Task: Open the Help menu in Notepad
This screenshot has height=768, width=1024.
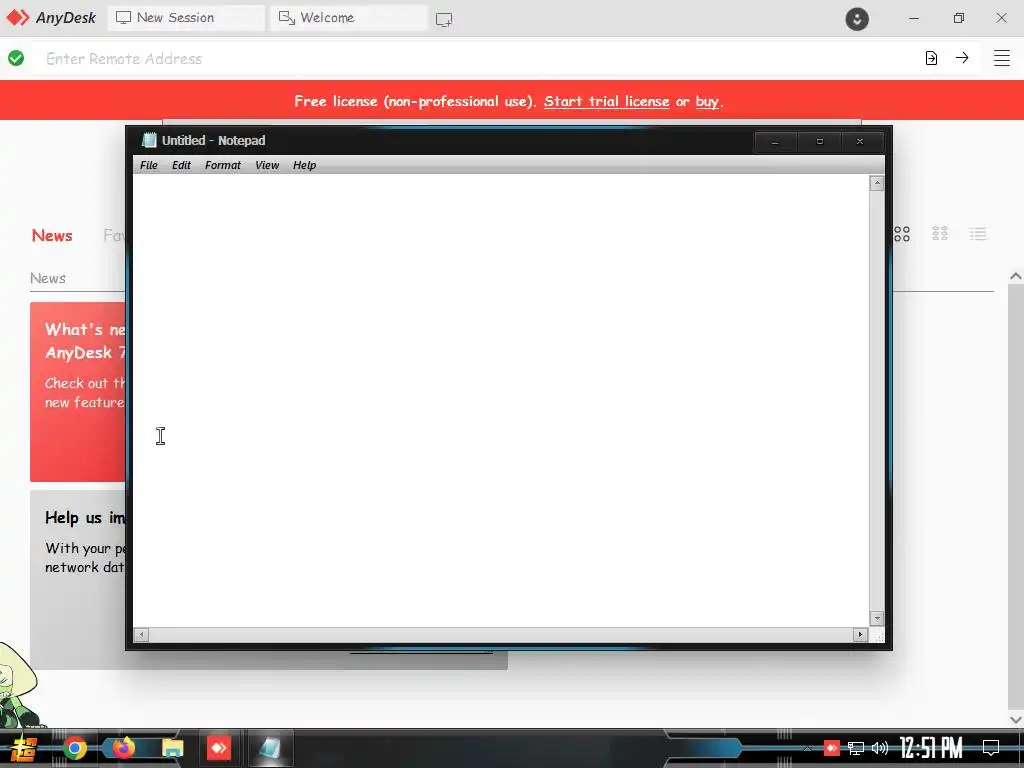Action: pos(304,165)
